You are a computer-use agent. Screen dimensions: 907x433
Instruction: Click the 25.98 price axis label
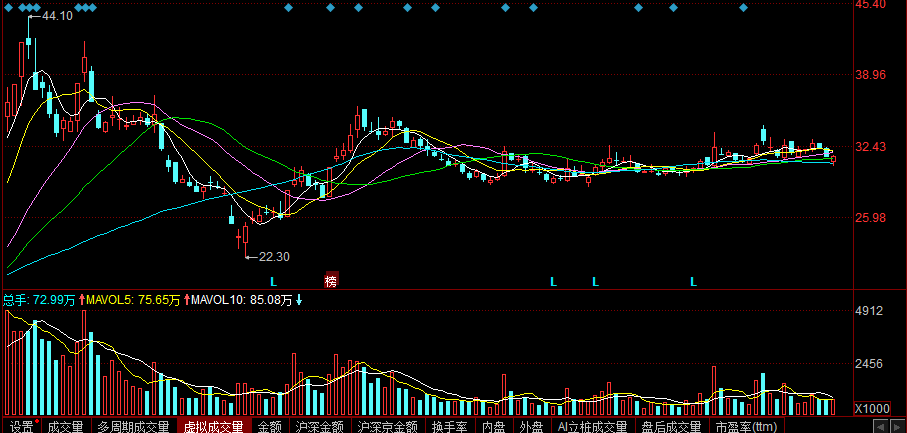(x=873, y=218)
